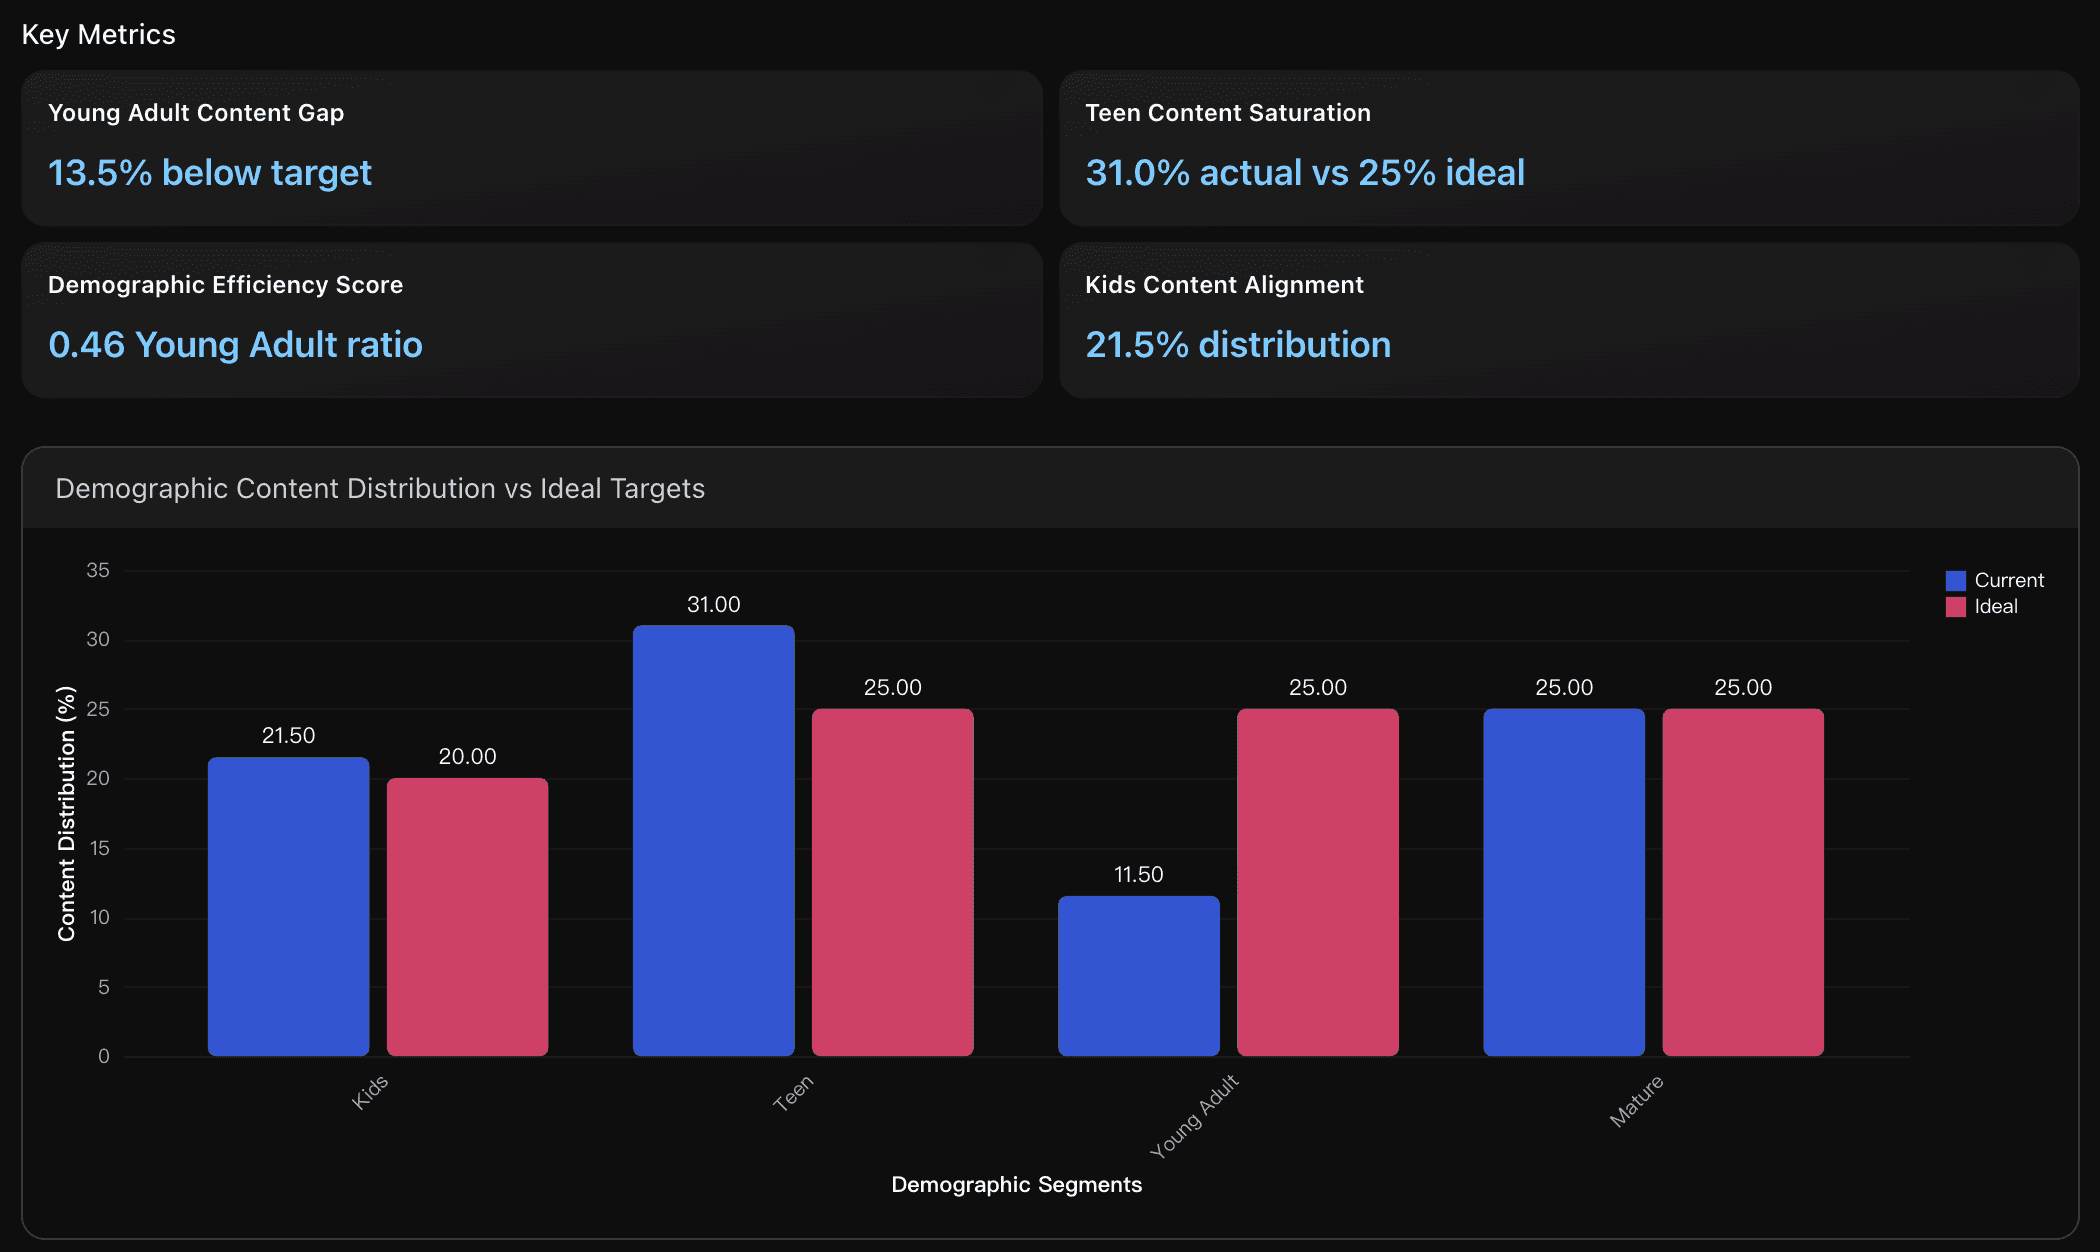Click the Current legend color swatch
Viewport: 2100px width, 1252px height.
1954,580
